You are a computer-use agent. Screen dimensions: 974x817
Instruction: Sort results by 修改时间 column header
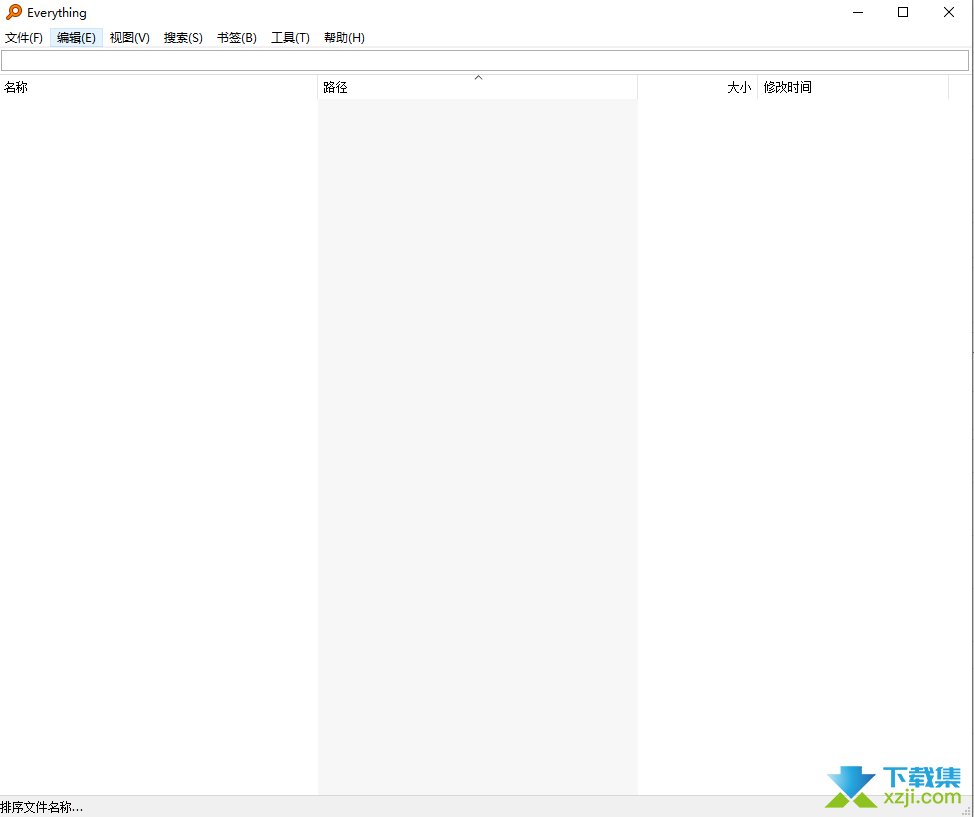tap(853, 88)
